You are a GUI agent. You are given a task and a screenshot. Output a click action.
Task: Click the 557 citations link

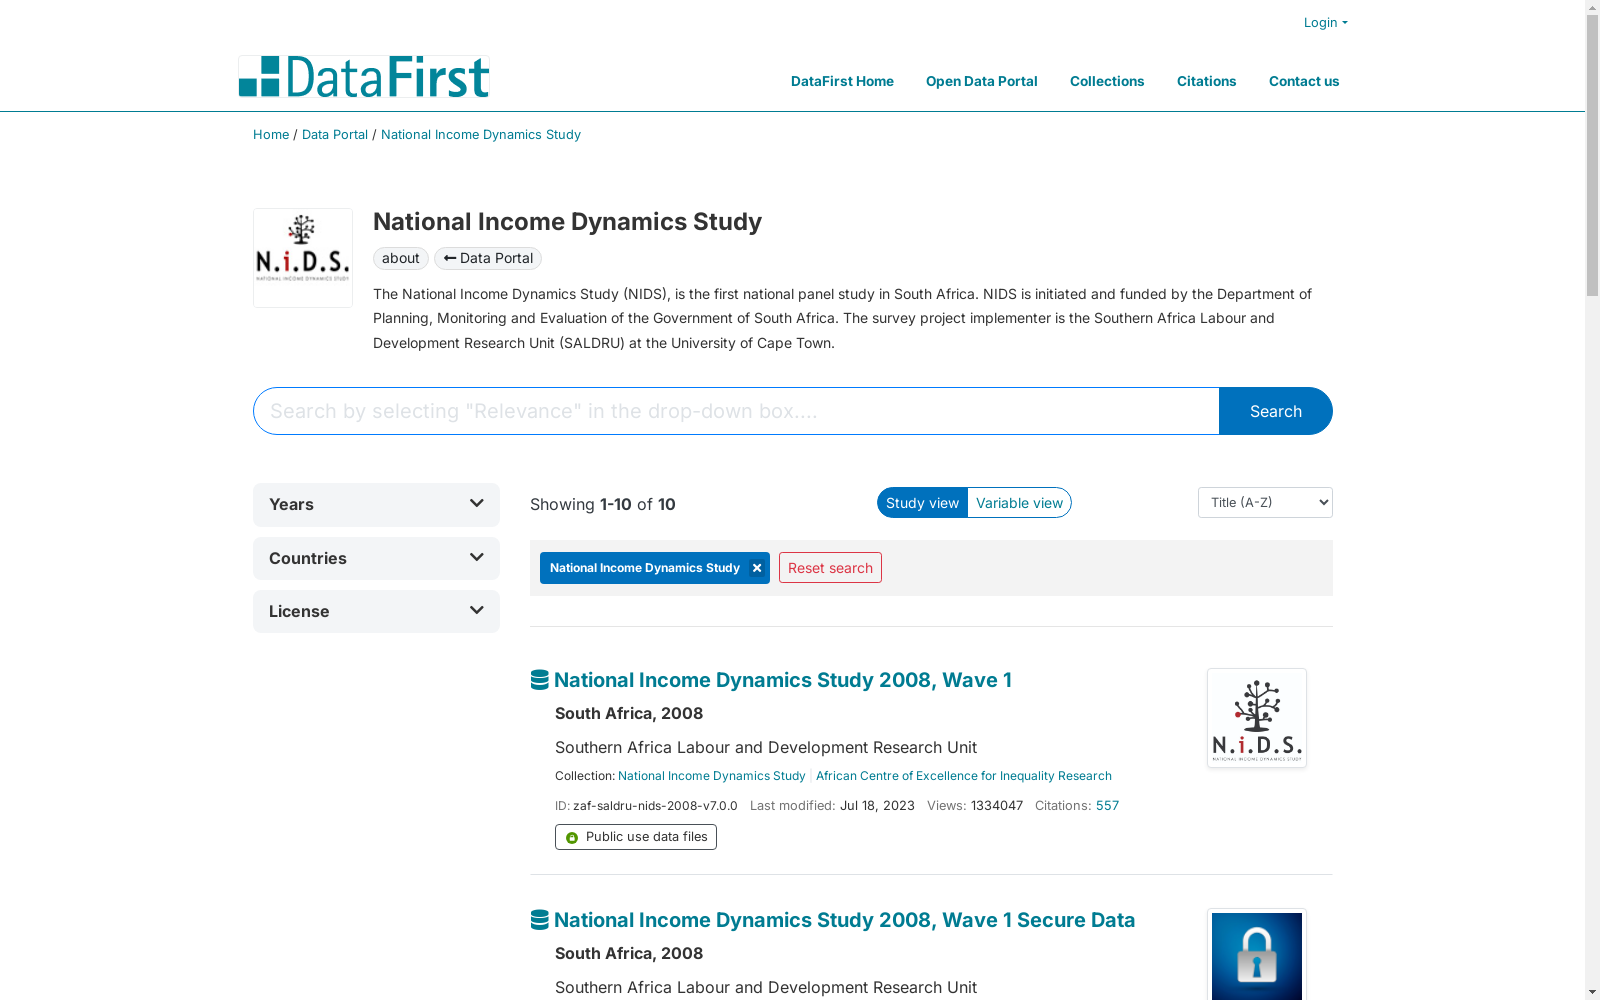1107,806
